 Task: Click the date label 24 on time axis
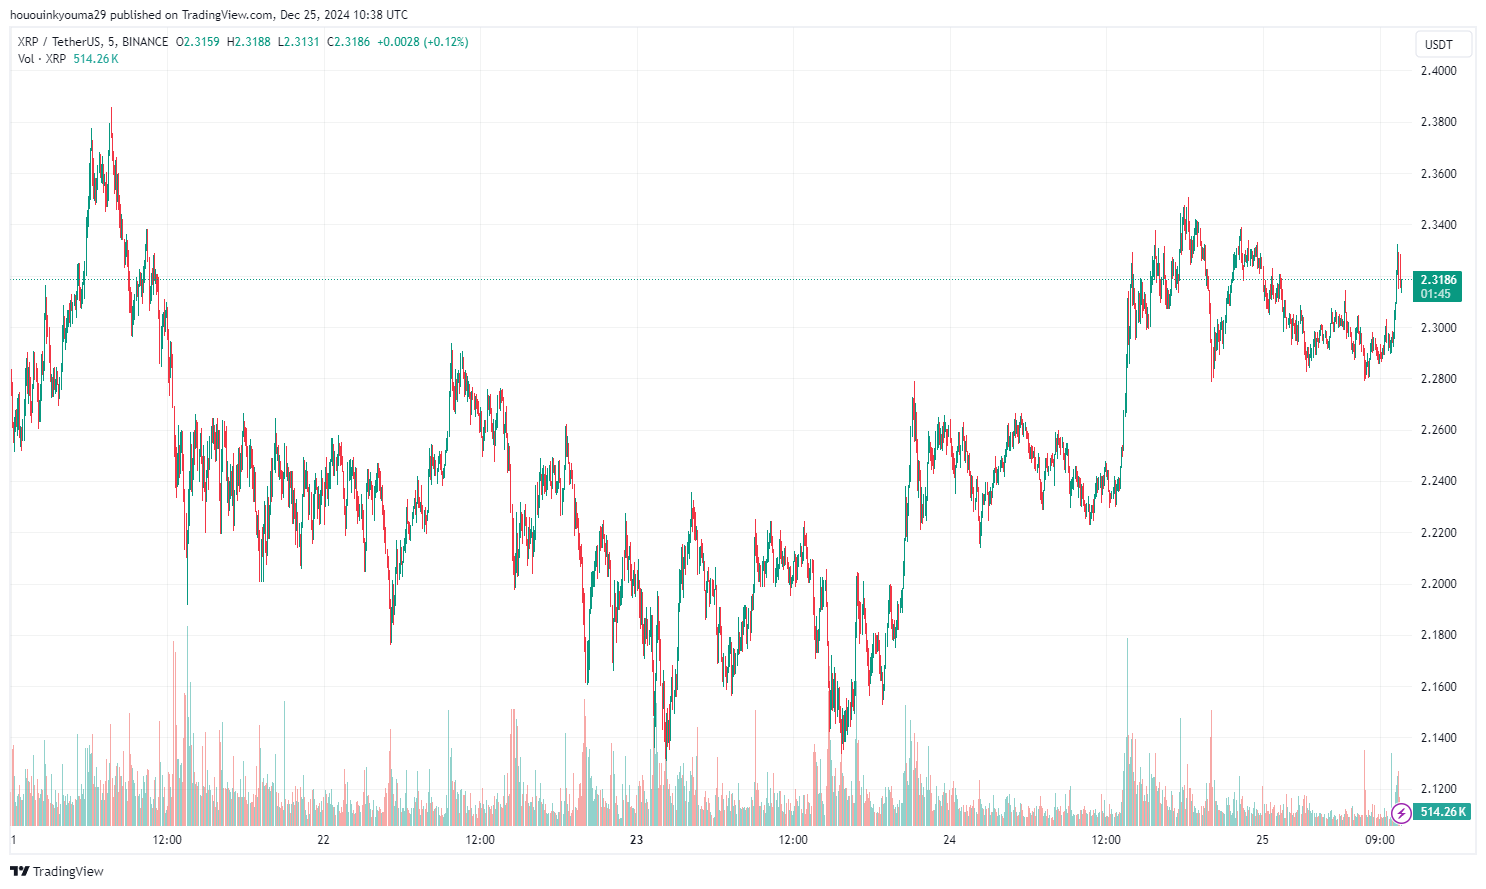(x=949, y=840)
